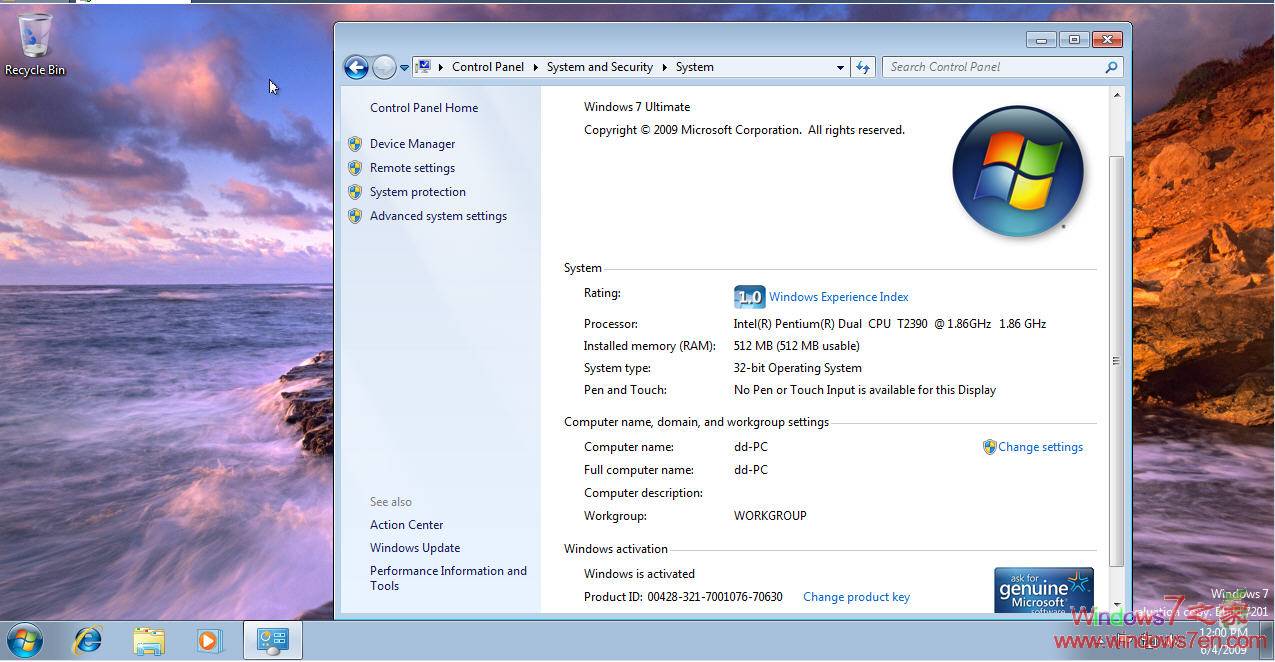Navigate to Control Panel via breadcrumb

[x=488, y=67]
